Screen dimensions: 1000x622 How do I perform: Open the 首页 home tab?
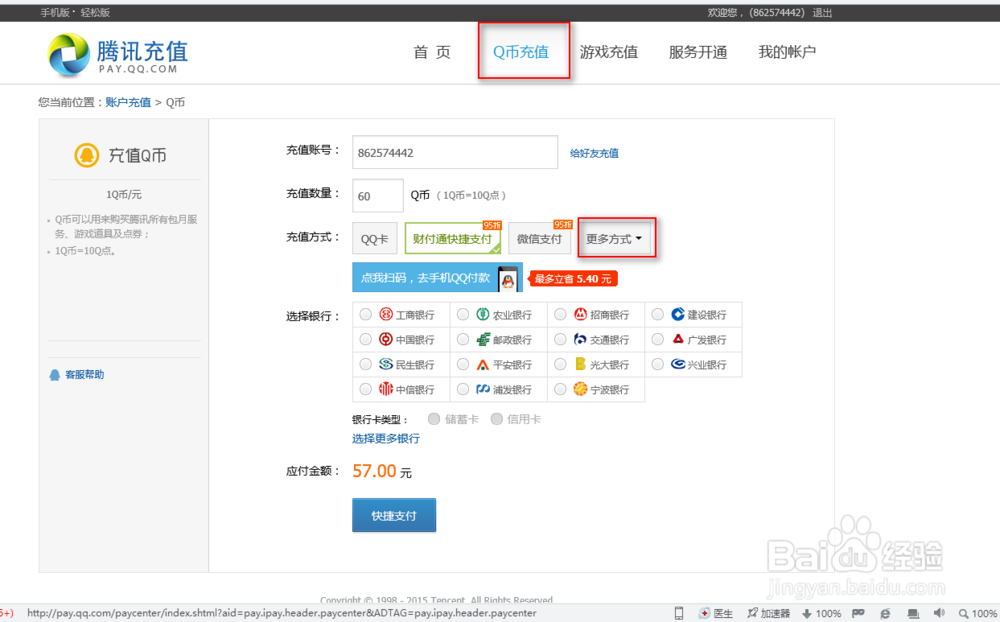point(432,52)
